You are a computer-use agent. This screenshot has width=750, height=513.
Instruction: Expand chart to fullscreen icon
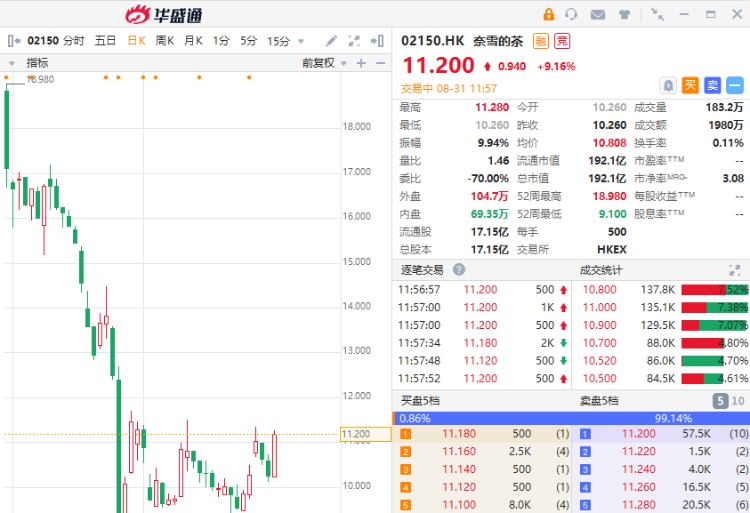(354, 41)
